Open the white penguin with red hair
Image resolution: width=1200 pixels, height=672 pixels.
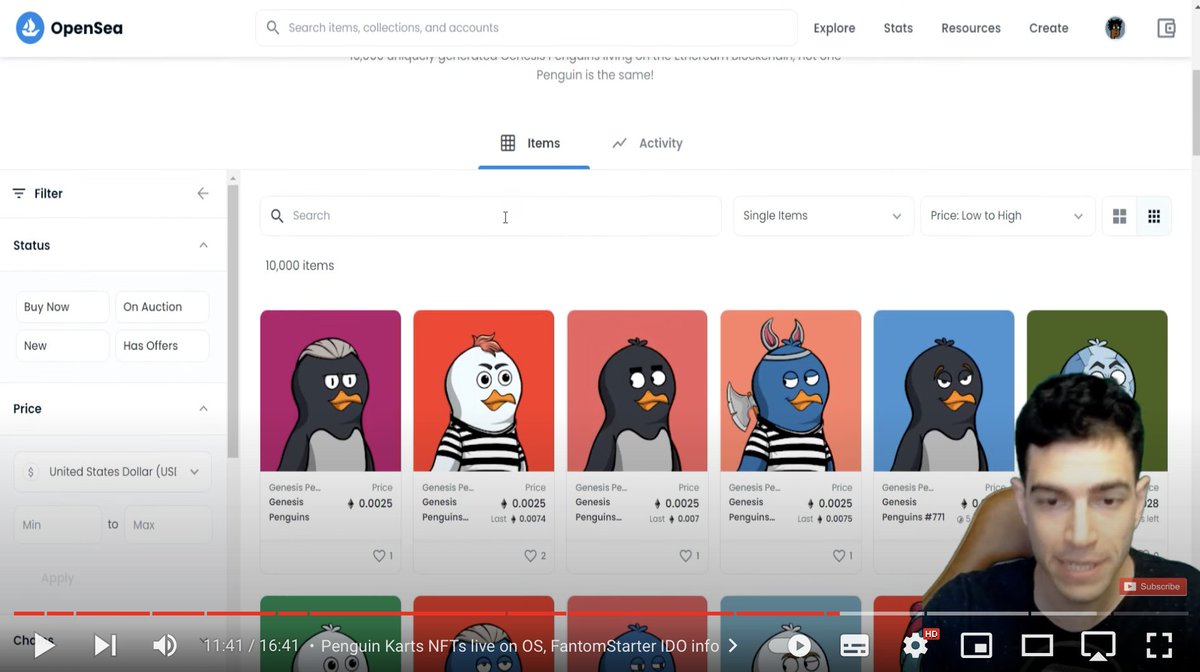tap(483, 391)
